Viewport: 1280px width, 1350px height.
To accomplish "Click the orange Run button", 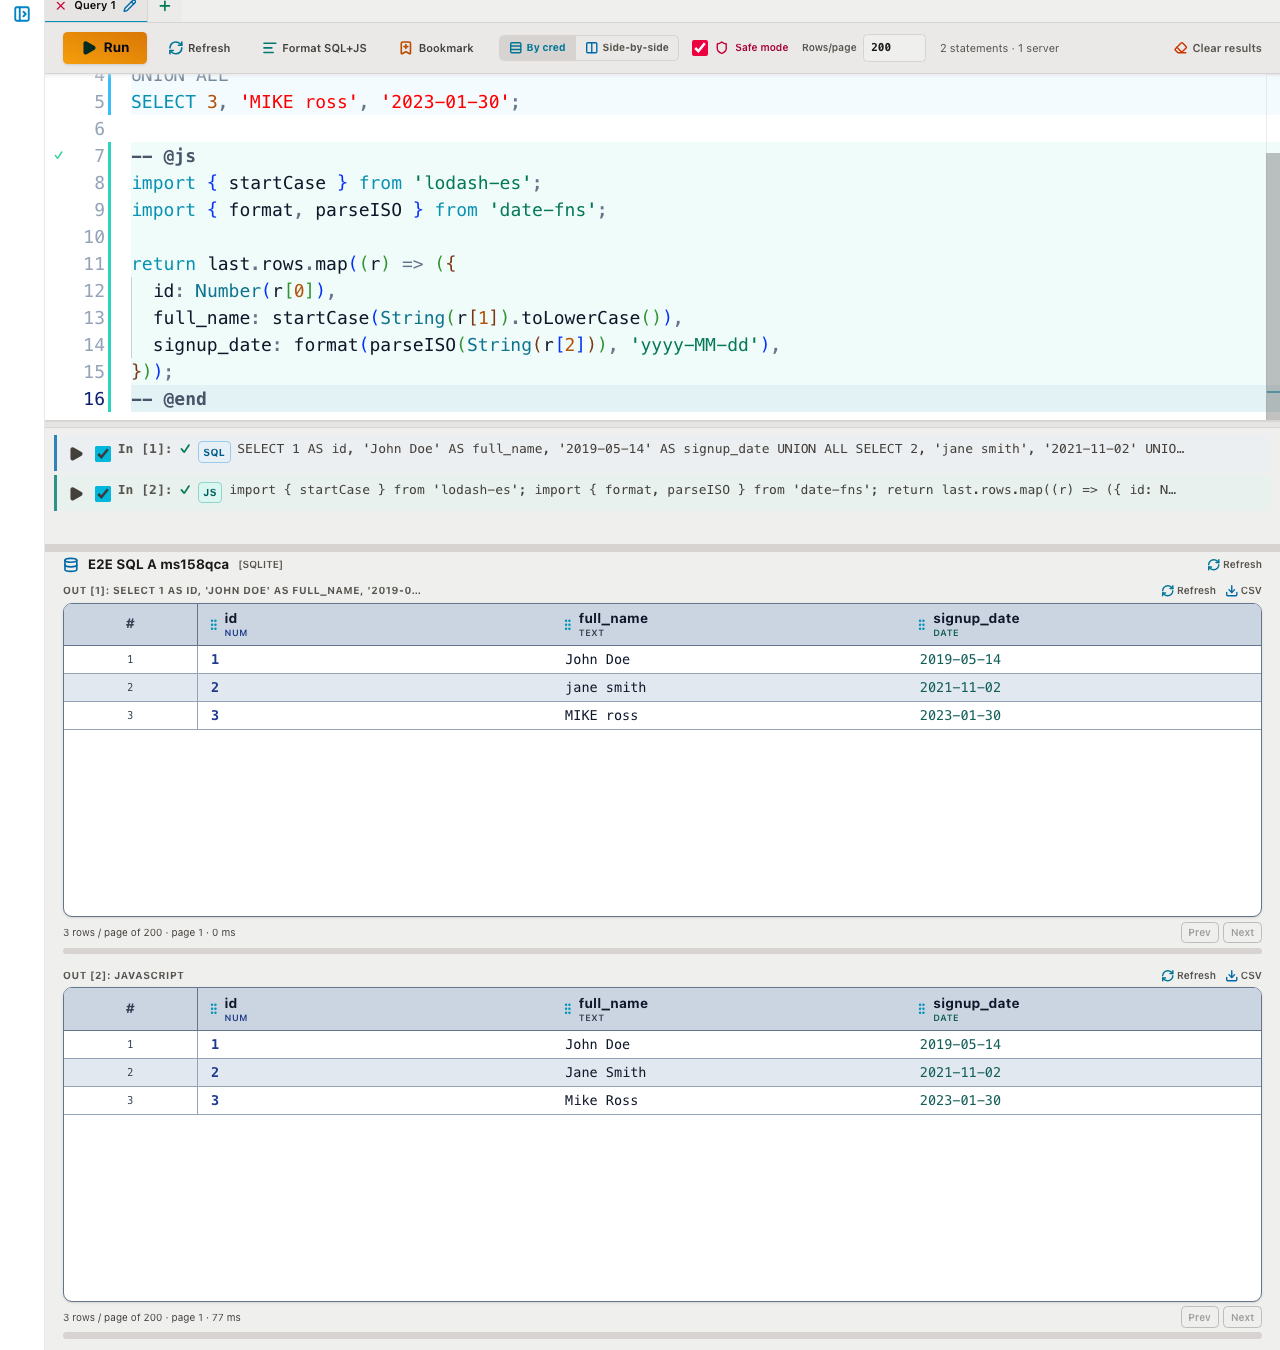I will pyautogui.click(x=105, y=48).
